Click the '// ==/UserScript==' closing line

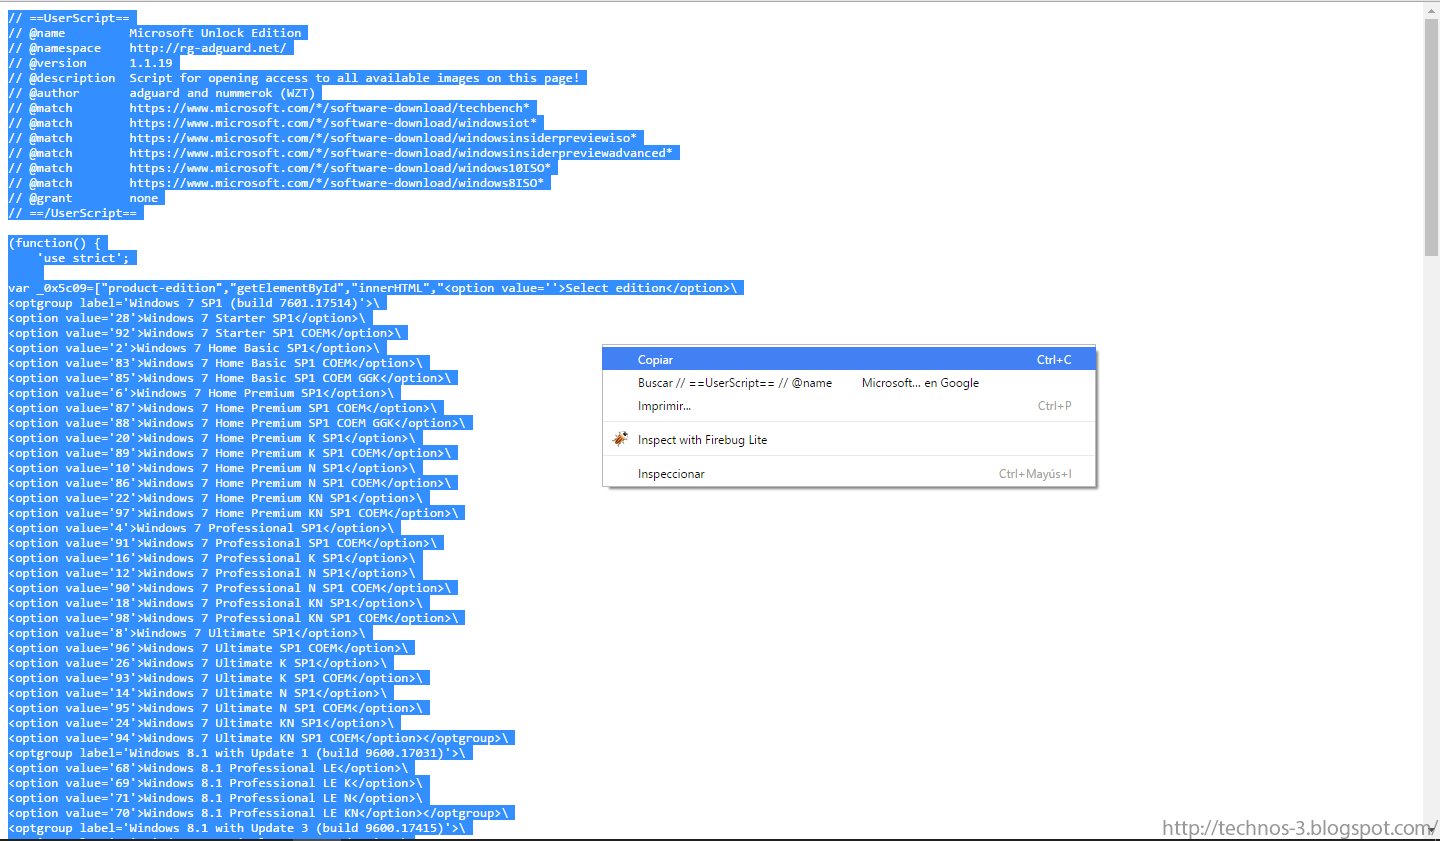73,213
